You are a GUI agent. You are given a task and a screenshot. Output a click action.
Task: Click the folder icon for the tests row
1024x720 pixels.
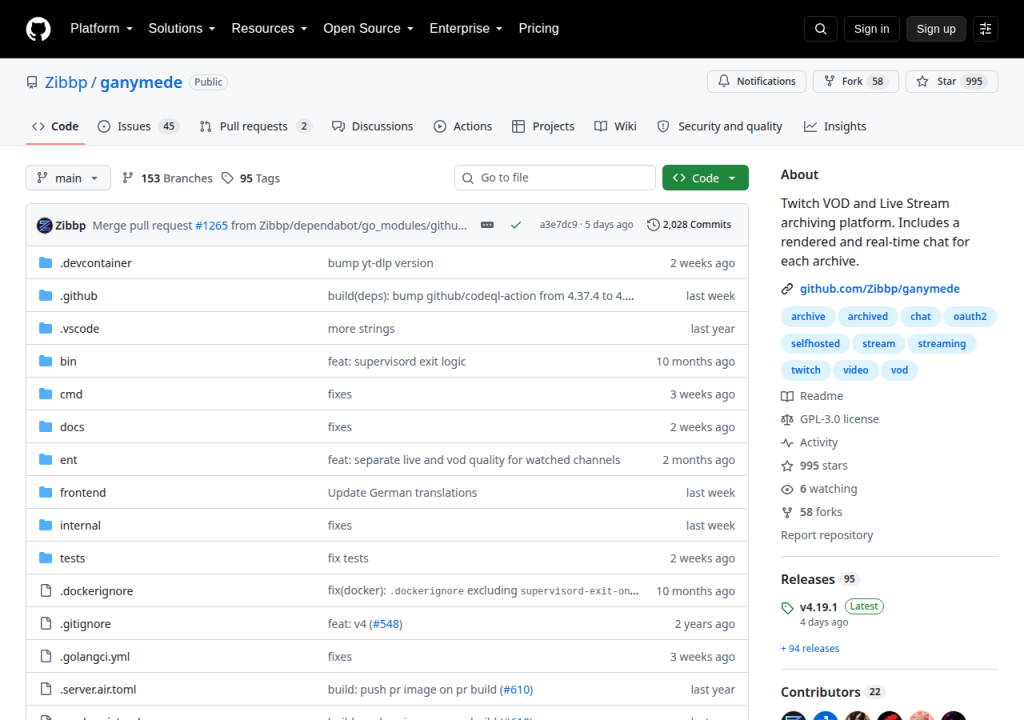tap(45, 558)
